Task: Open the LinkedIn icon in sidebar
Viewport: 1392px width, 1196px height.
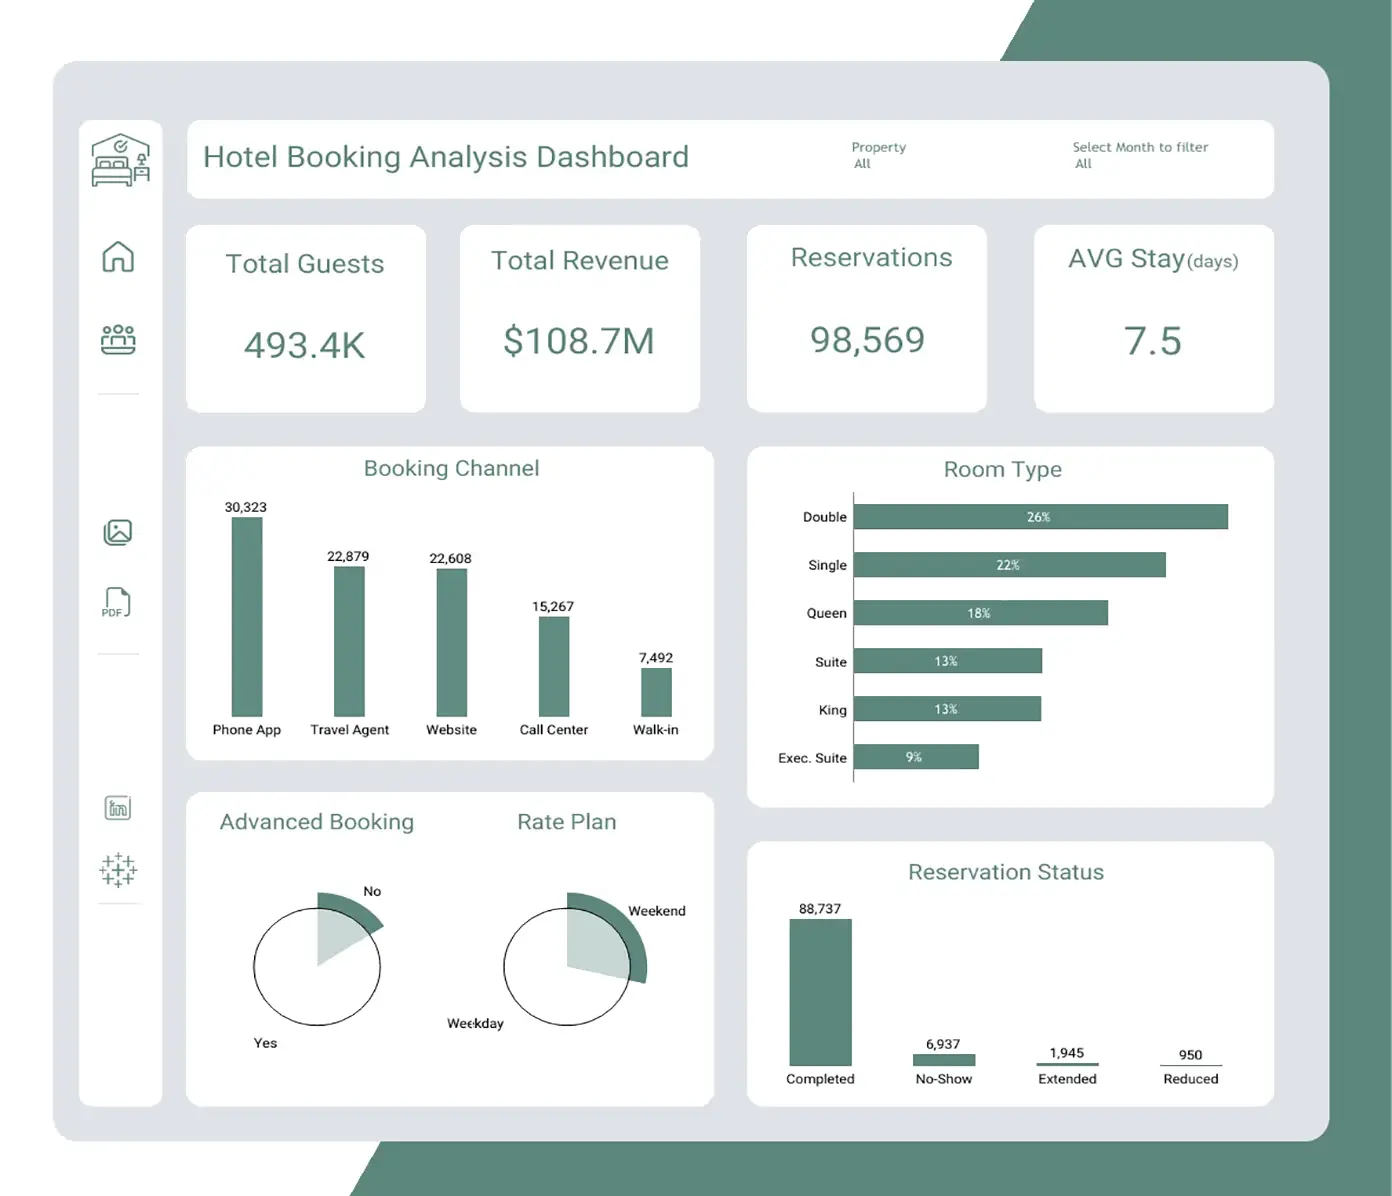Action: pos(118,808)
